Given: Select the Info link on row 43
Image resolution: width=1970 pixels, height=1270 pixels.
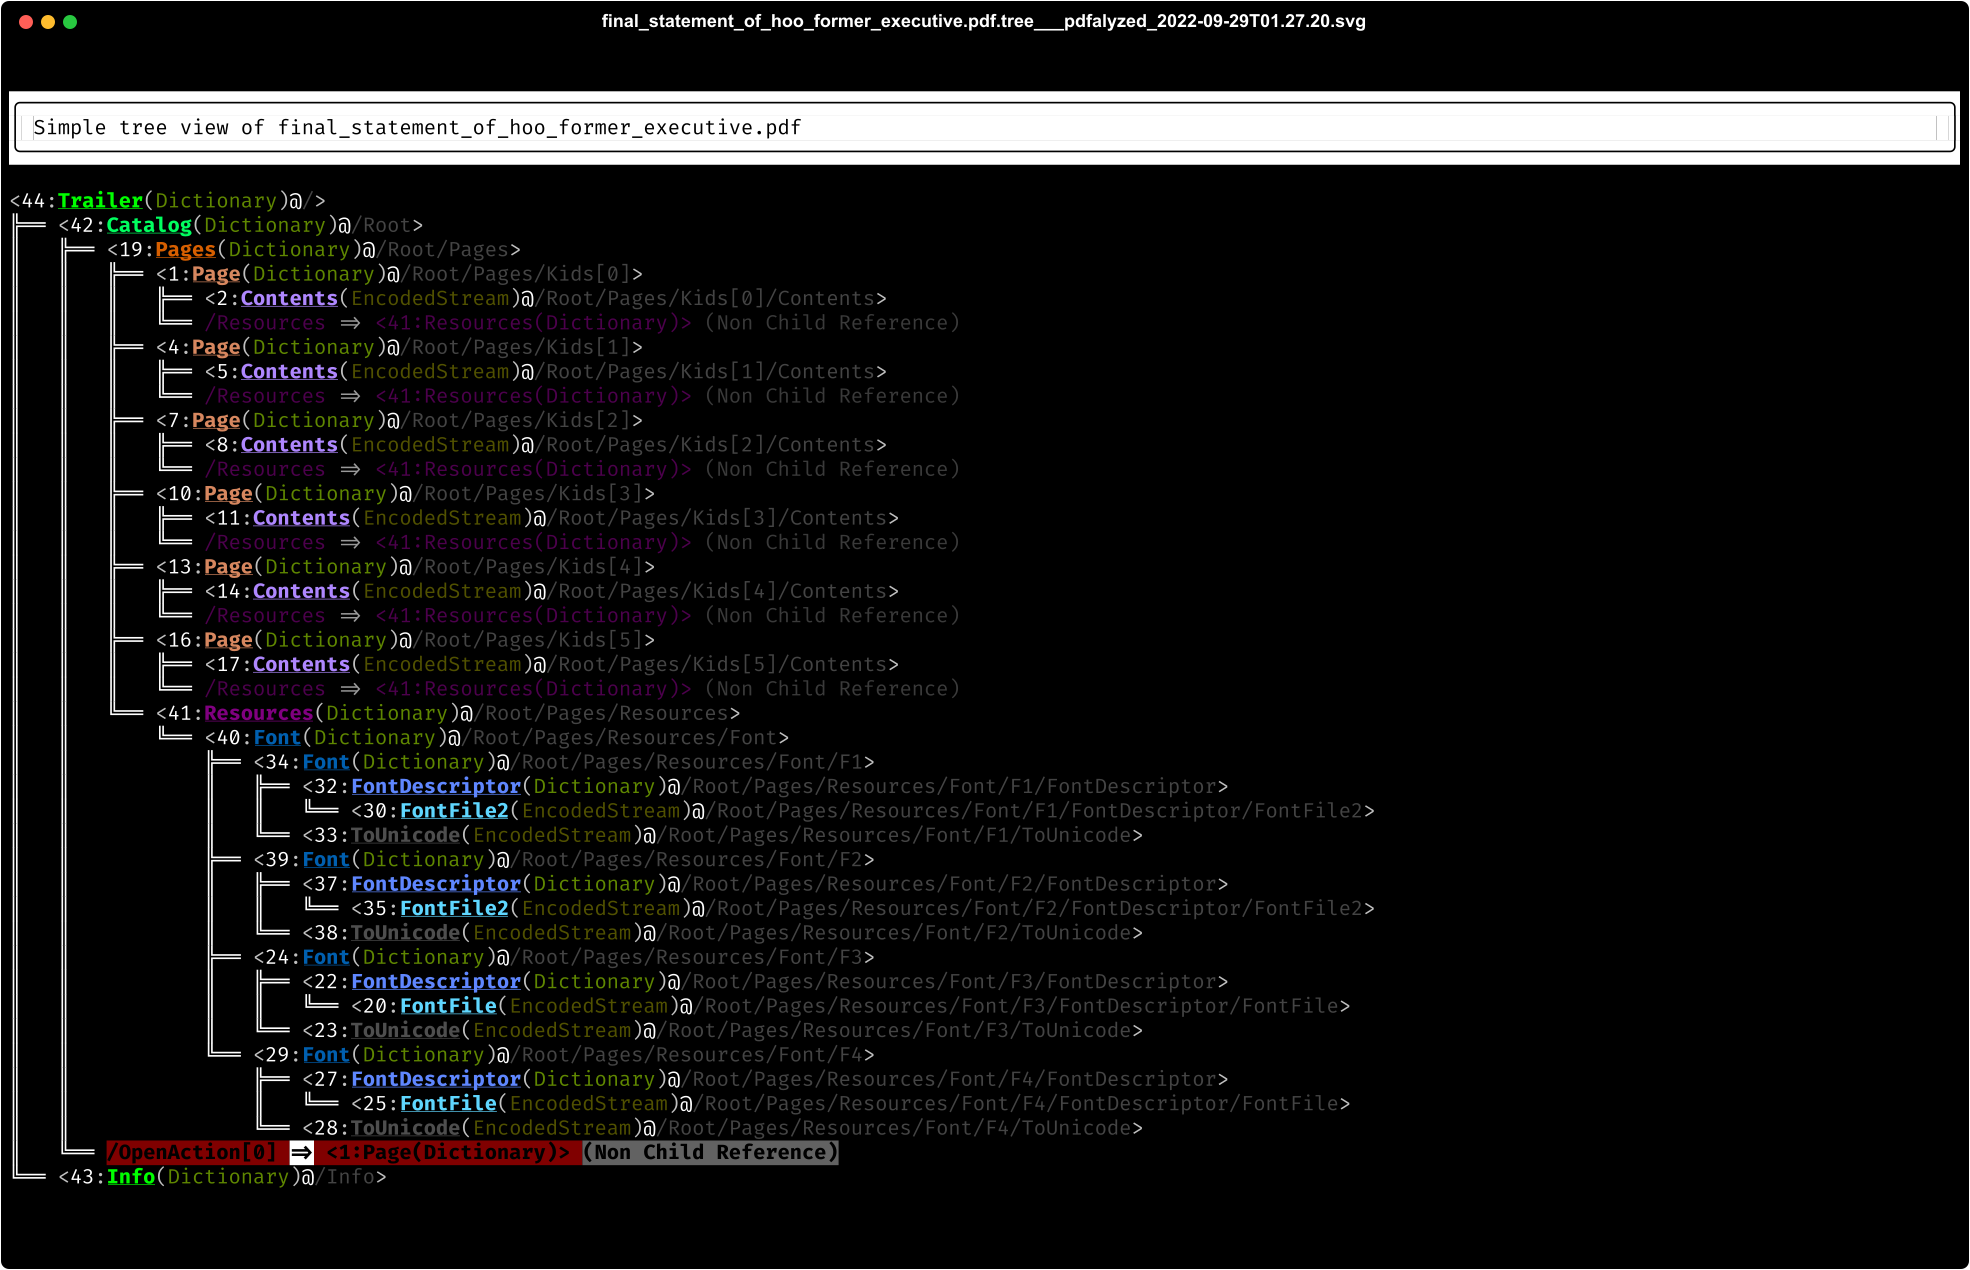Looking at the screenshot, I should tap(131, 1177).
